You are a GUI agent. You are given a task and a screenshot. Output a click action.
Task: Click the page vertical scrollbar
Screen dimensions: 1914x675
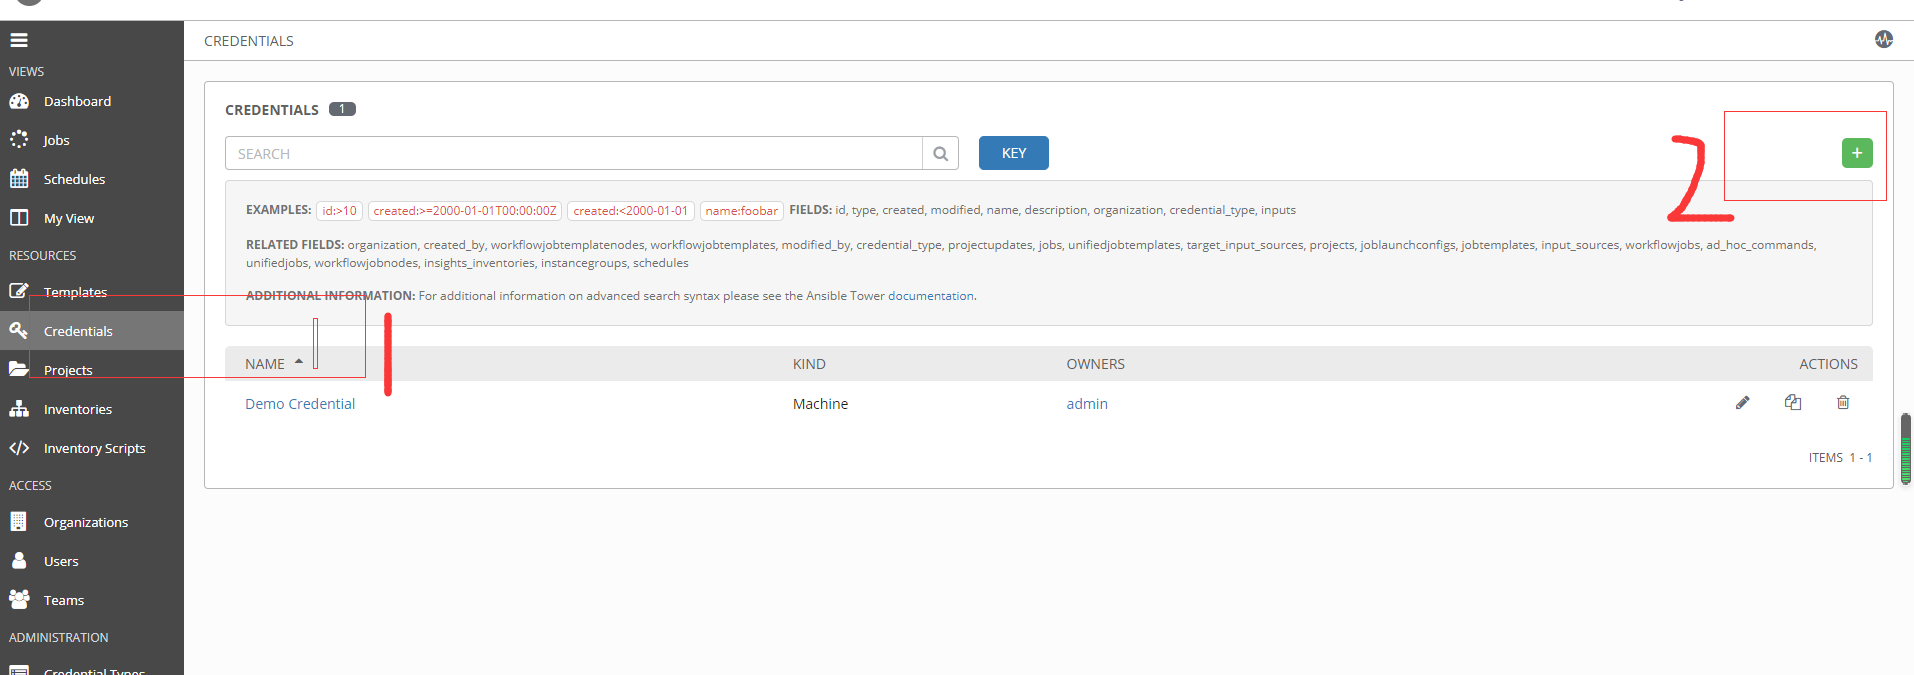(1906, 448)
